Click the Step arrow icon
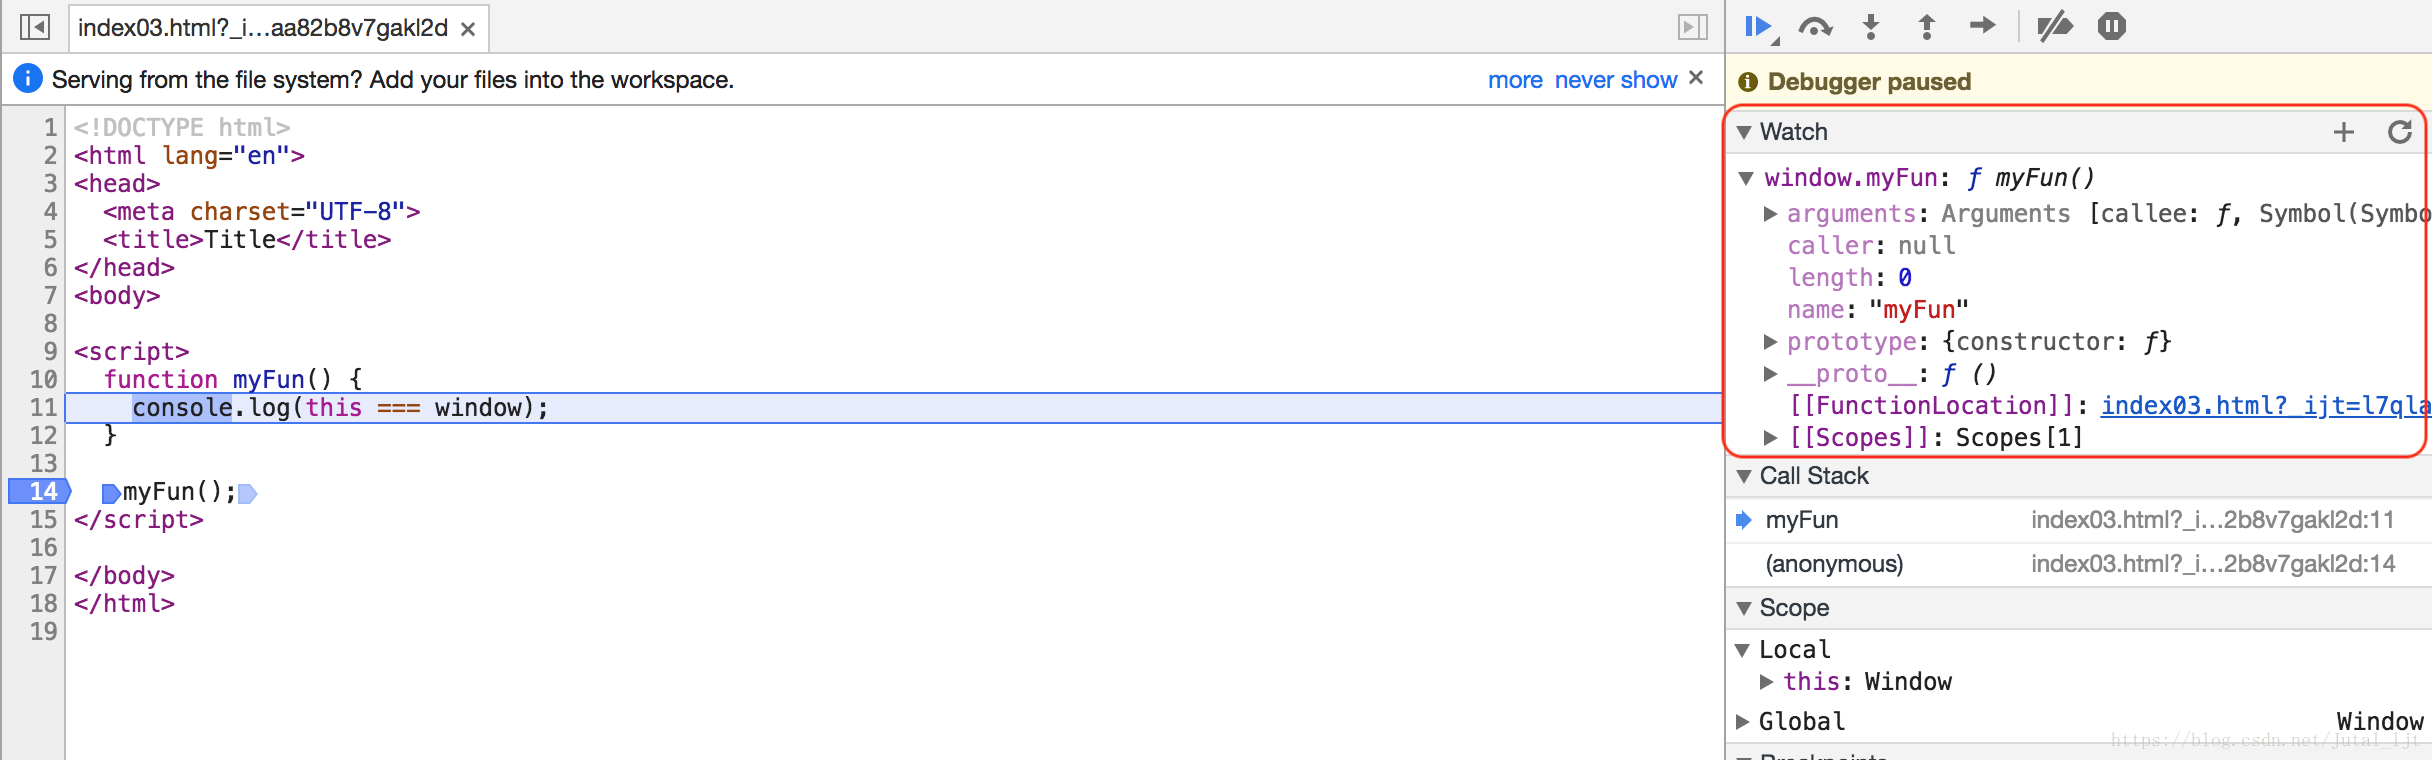This screenshot has width=2432, height=760. click(x=1982, y=26)
